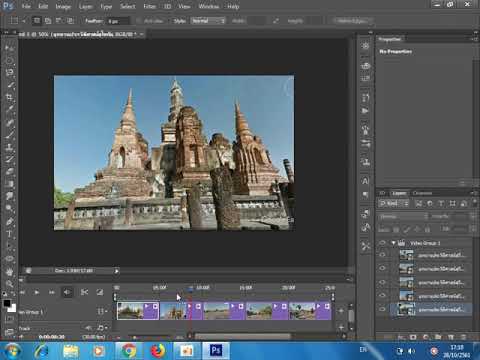The height and width of the screenshot is (360, 480).
Task: Choose the Add to selection mode icon
Action: pos(48,21)
